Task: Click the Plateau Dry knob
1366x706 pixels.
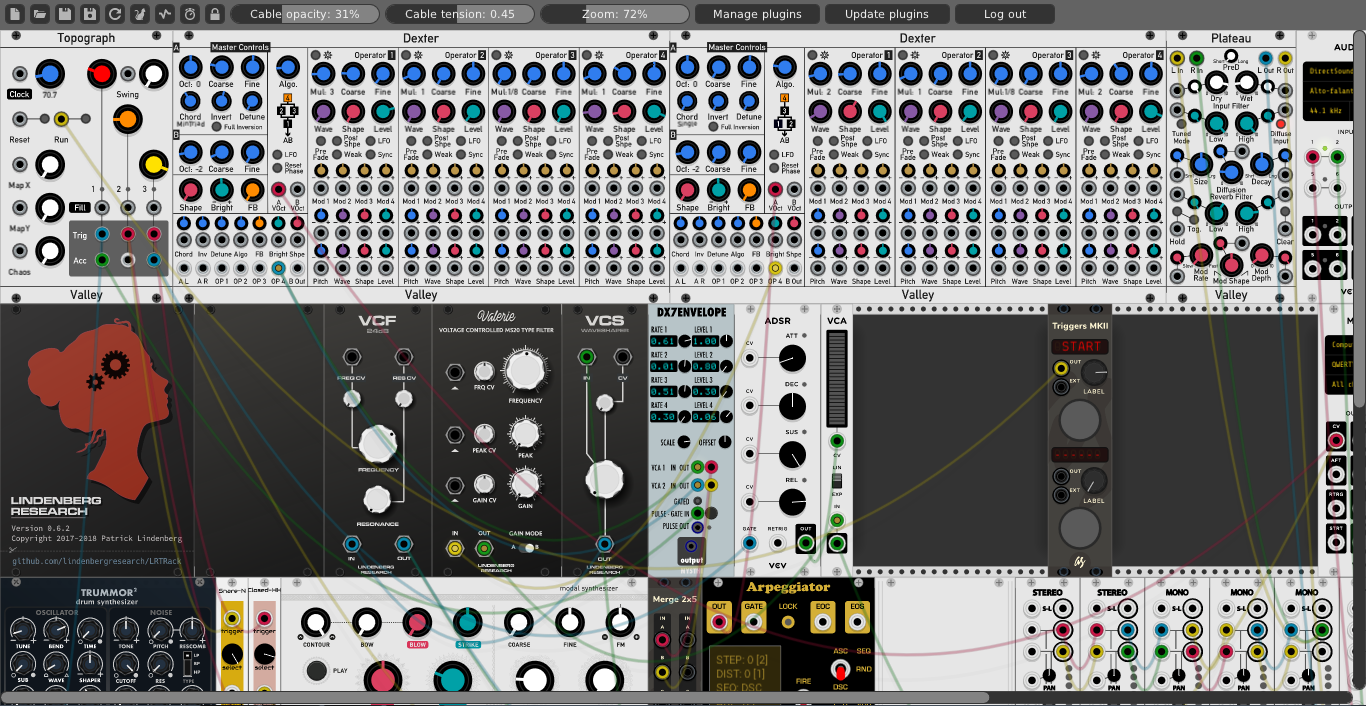Action: coord(1216,82)
